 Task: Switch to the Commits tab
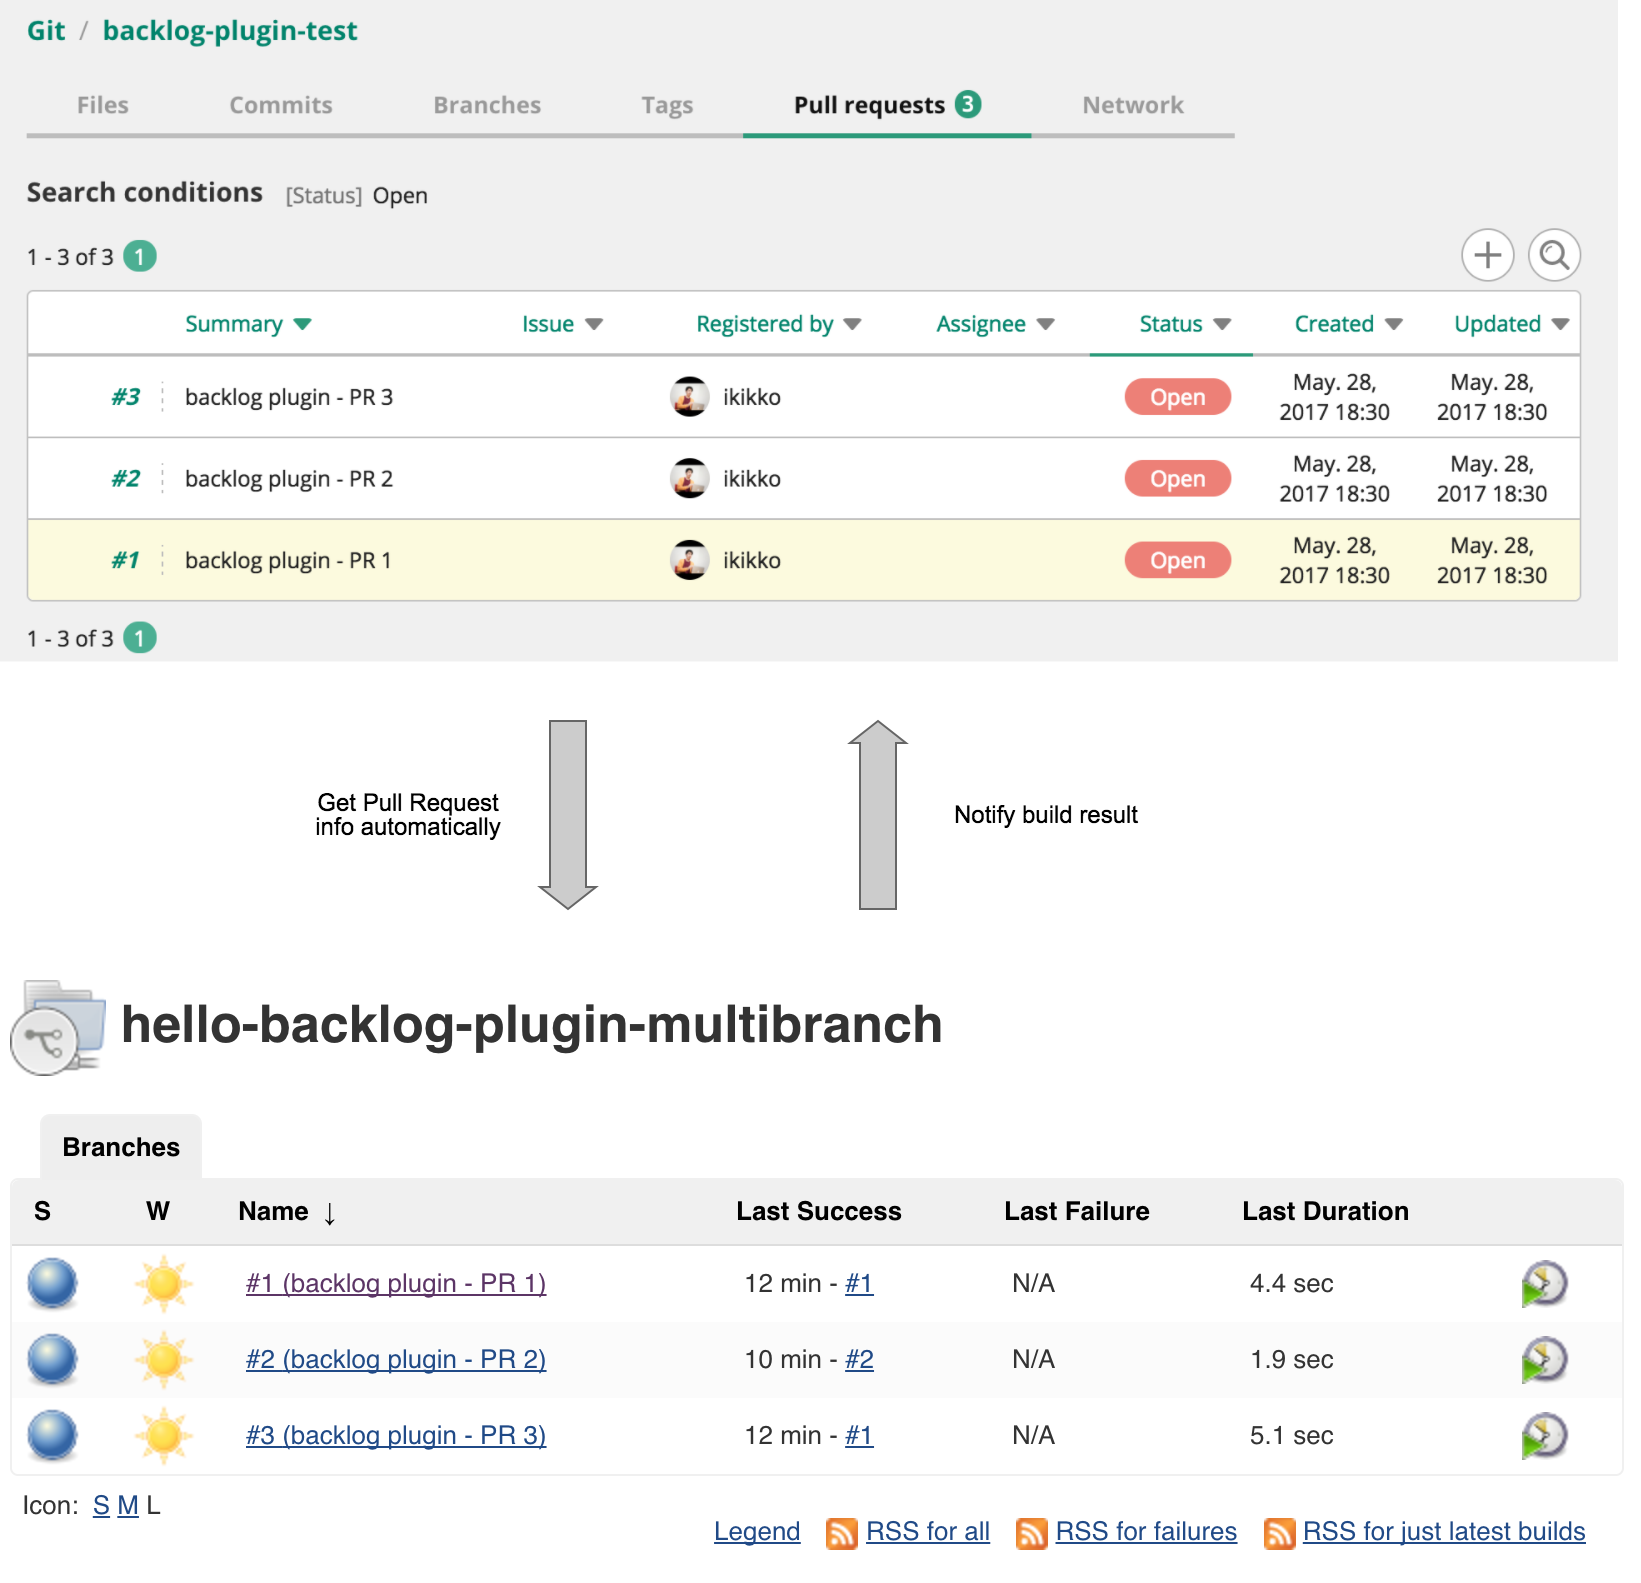point(280,105)
